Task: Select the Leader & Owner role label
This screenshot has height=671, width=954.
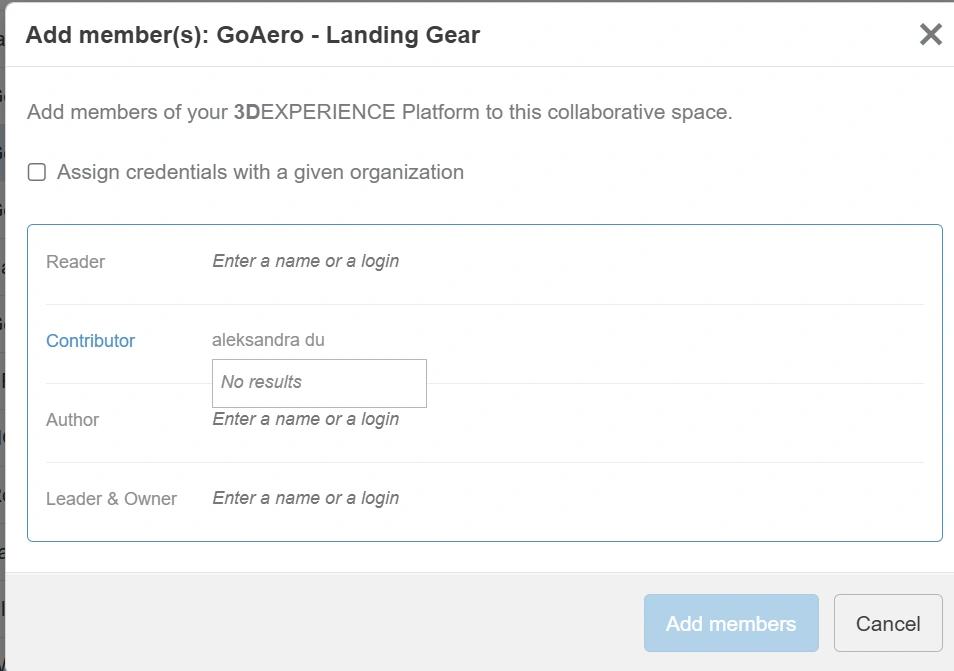Action: (x=111, y=499)
